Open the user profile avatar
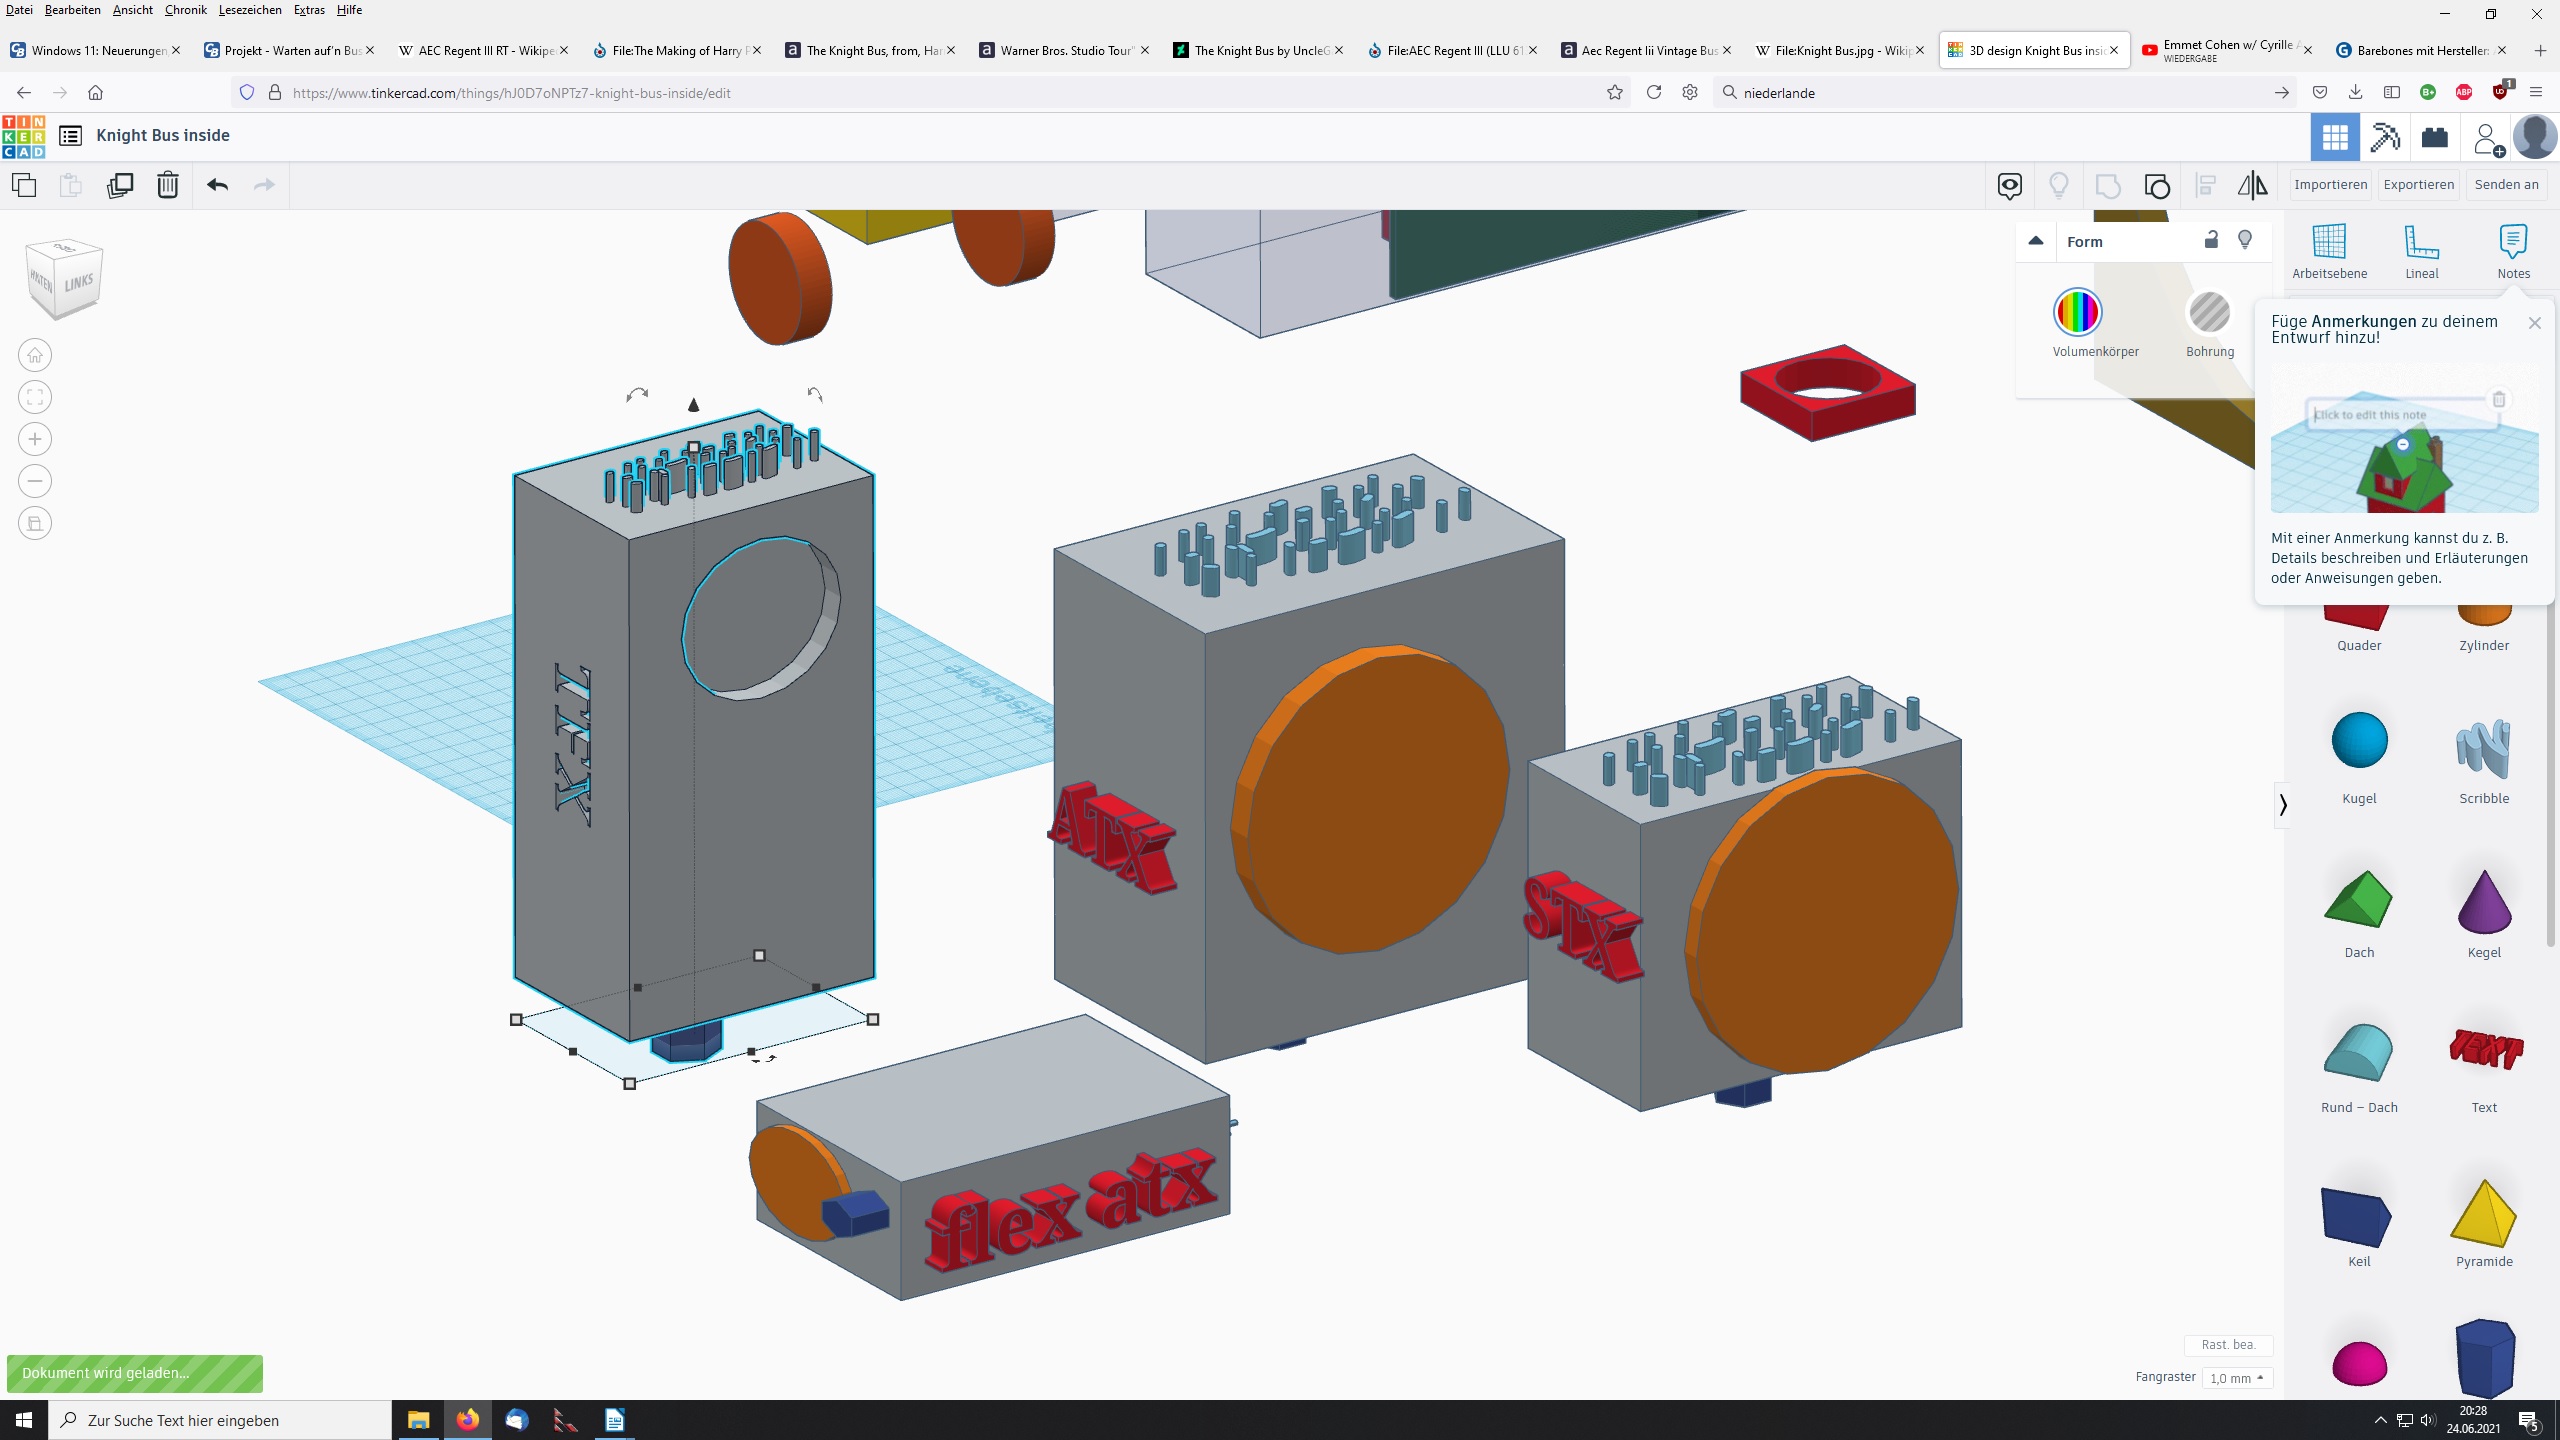 pyautogui.click(x=2534, y=137)
